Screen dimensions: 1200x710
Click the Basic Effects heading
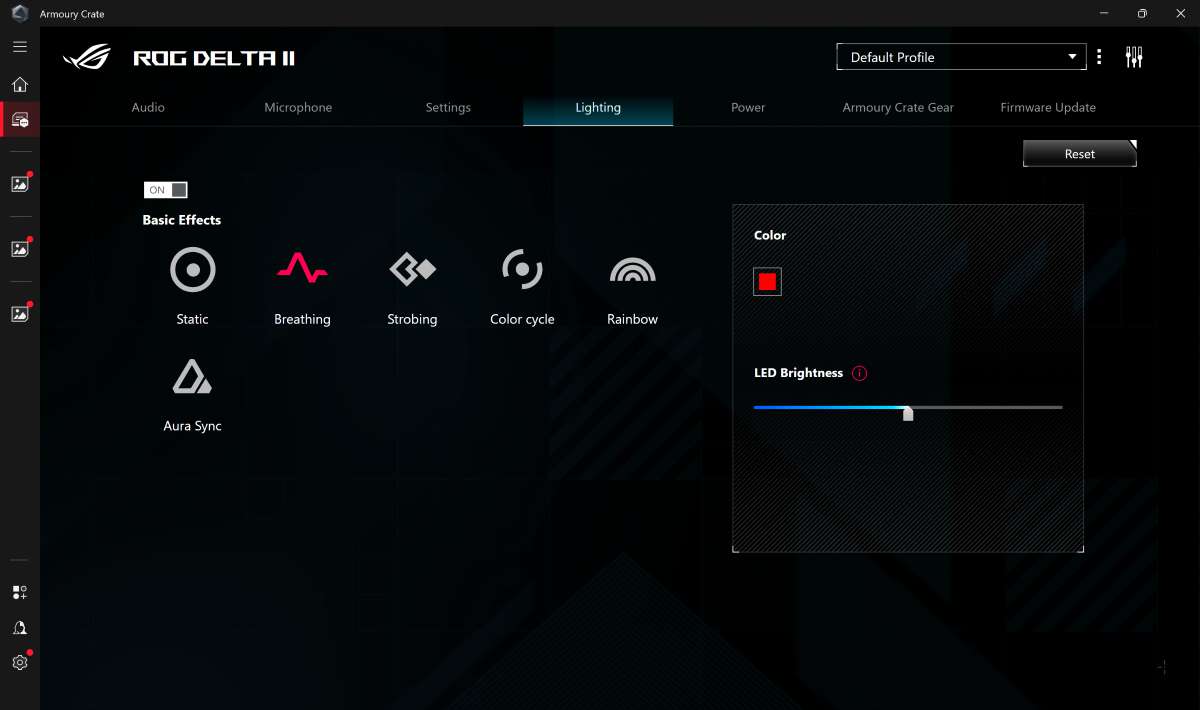[x=182, y=220]
